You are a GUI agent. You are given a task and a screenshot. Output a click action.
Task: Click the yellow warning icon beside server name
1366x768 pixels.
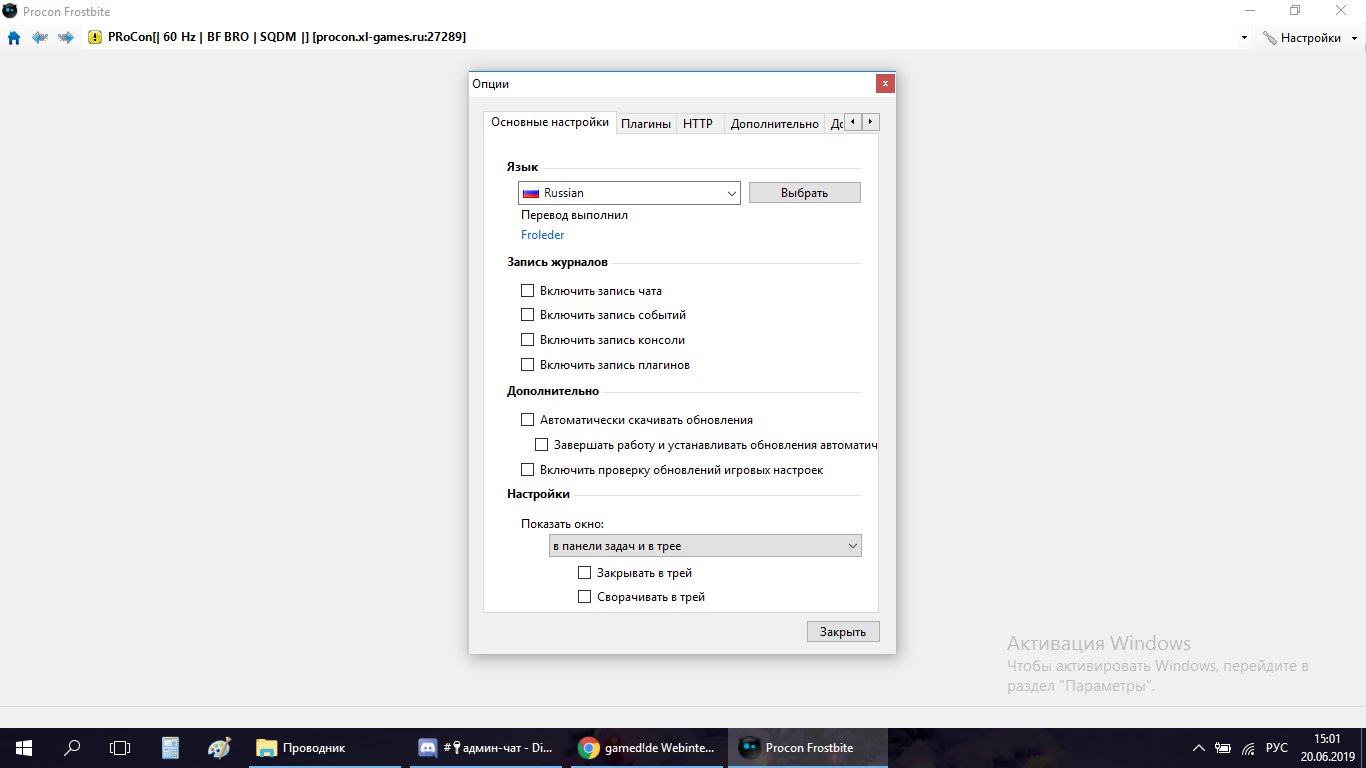95,38
